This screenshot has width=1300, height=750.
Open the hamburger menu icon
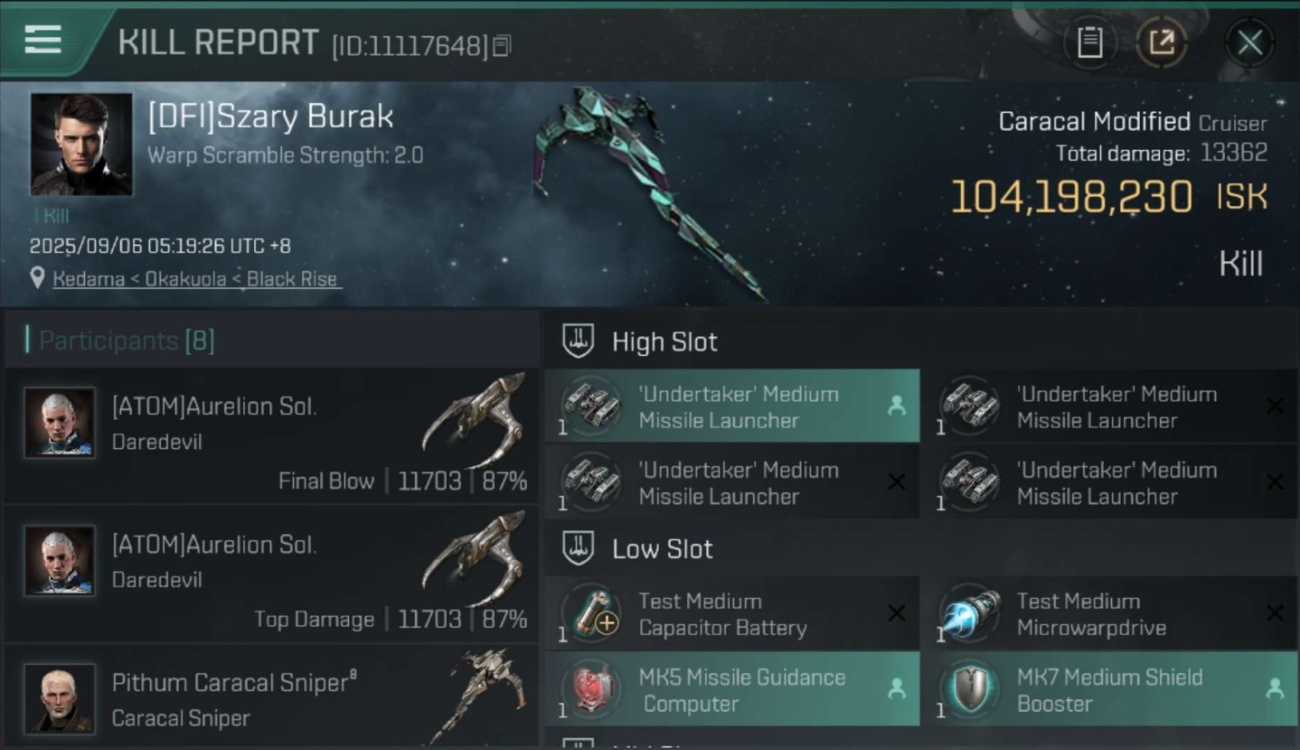tap(42, 40)
